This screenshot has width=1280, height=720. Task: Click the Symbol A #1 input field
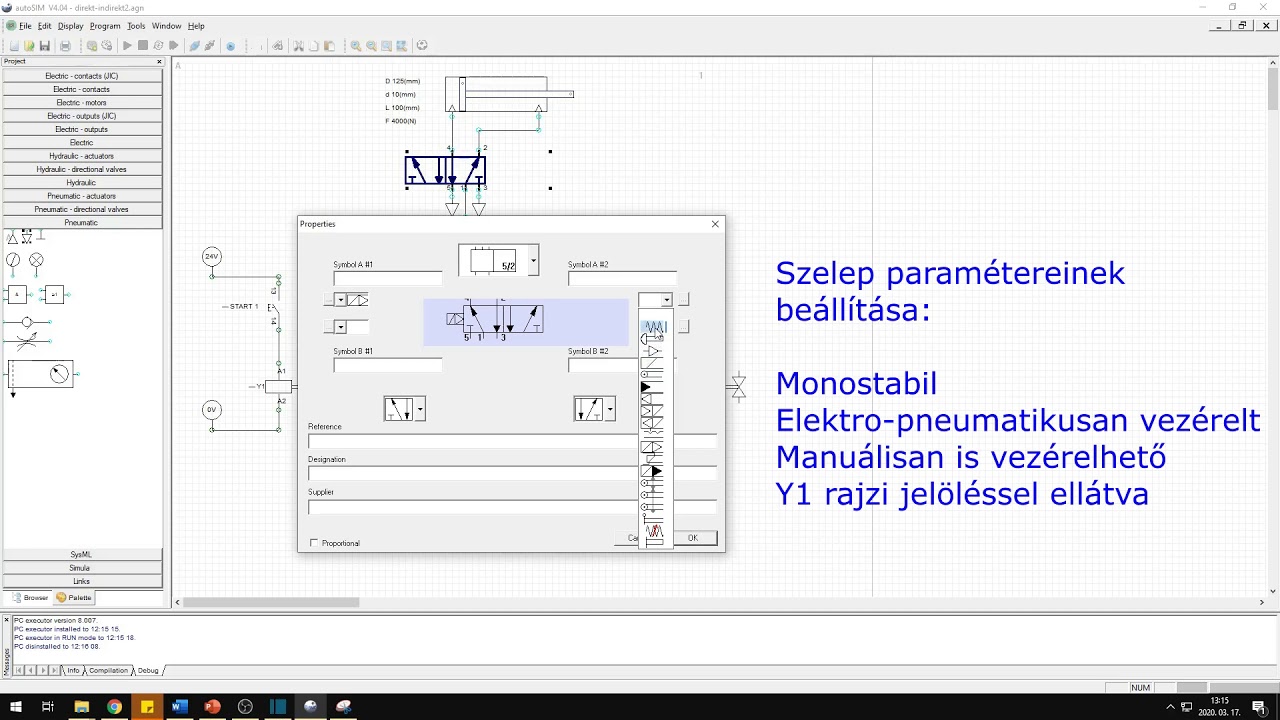click(x=388, y=278)
